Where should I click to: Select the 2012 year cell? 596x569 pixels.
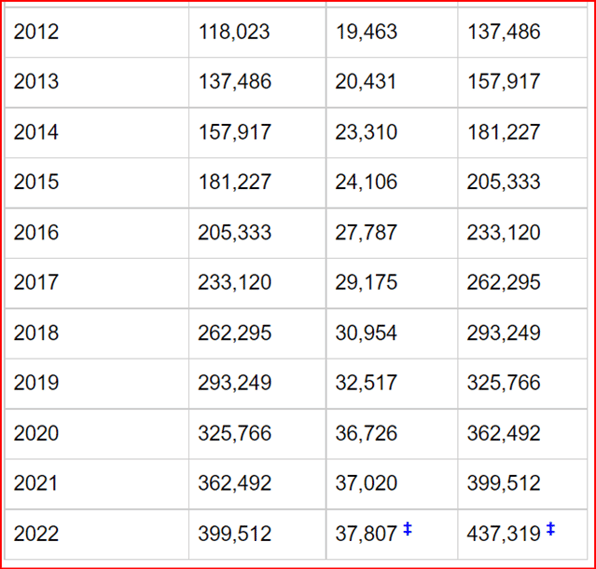click(97, 32)
